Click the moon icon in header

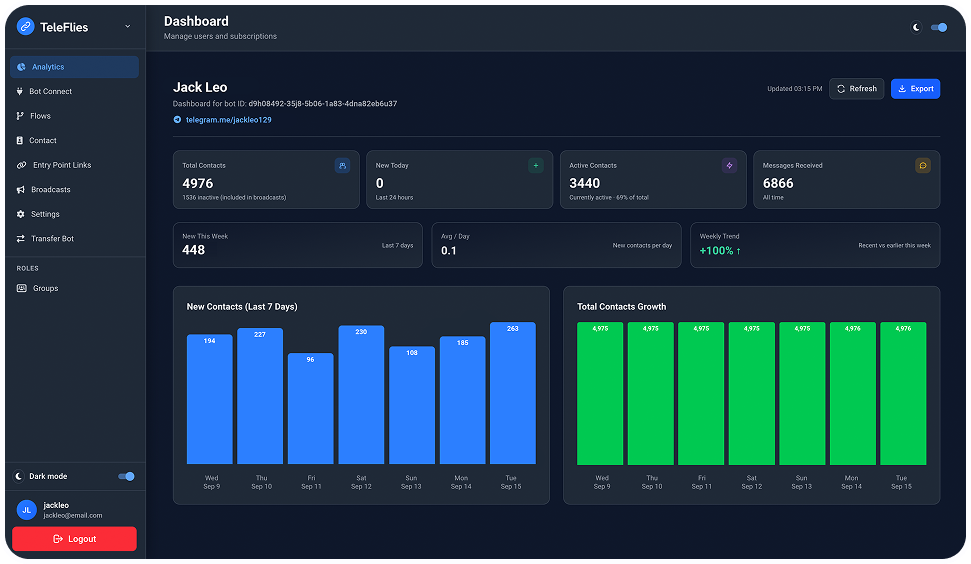pos(916,27)
